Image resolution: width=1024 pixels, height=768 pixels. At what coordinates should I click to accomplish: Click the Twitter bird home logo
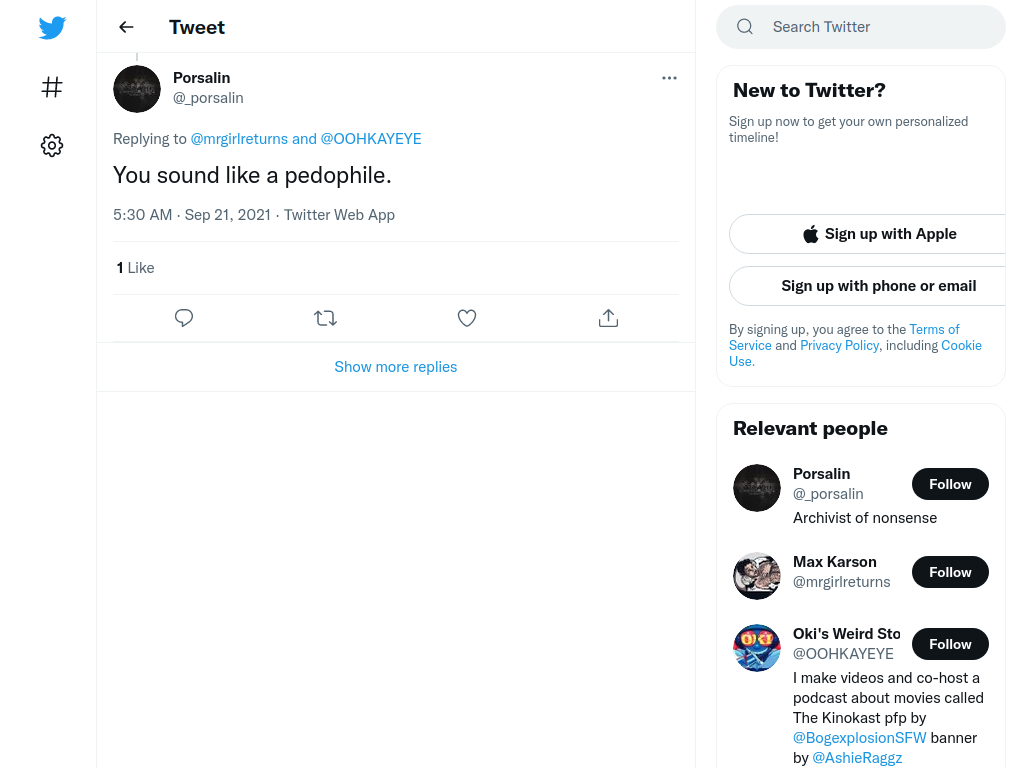(52, 27)
